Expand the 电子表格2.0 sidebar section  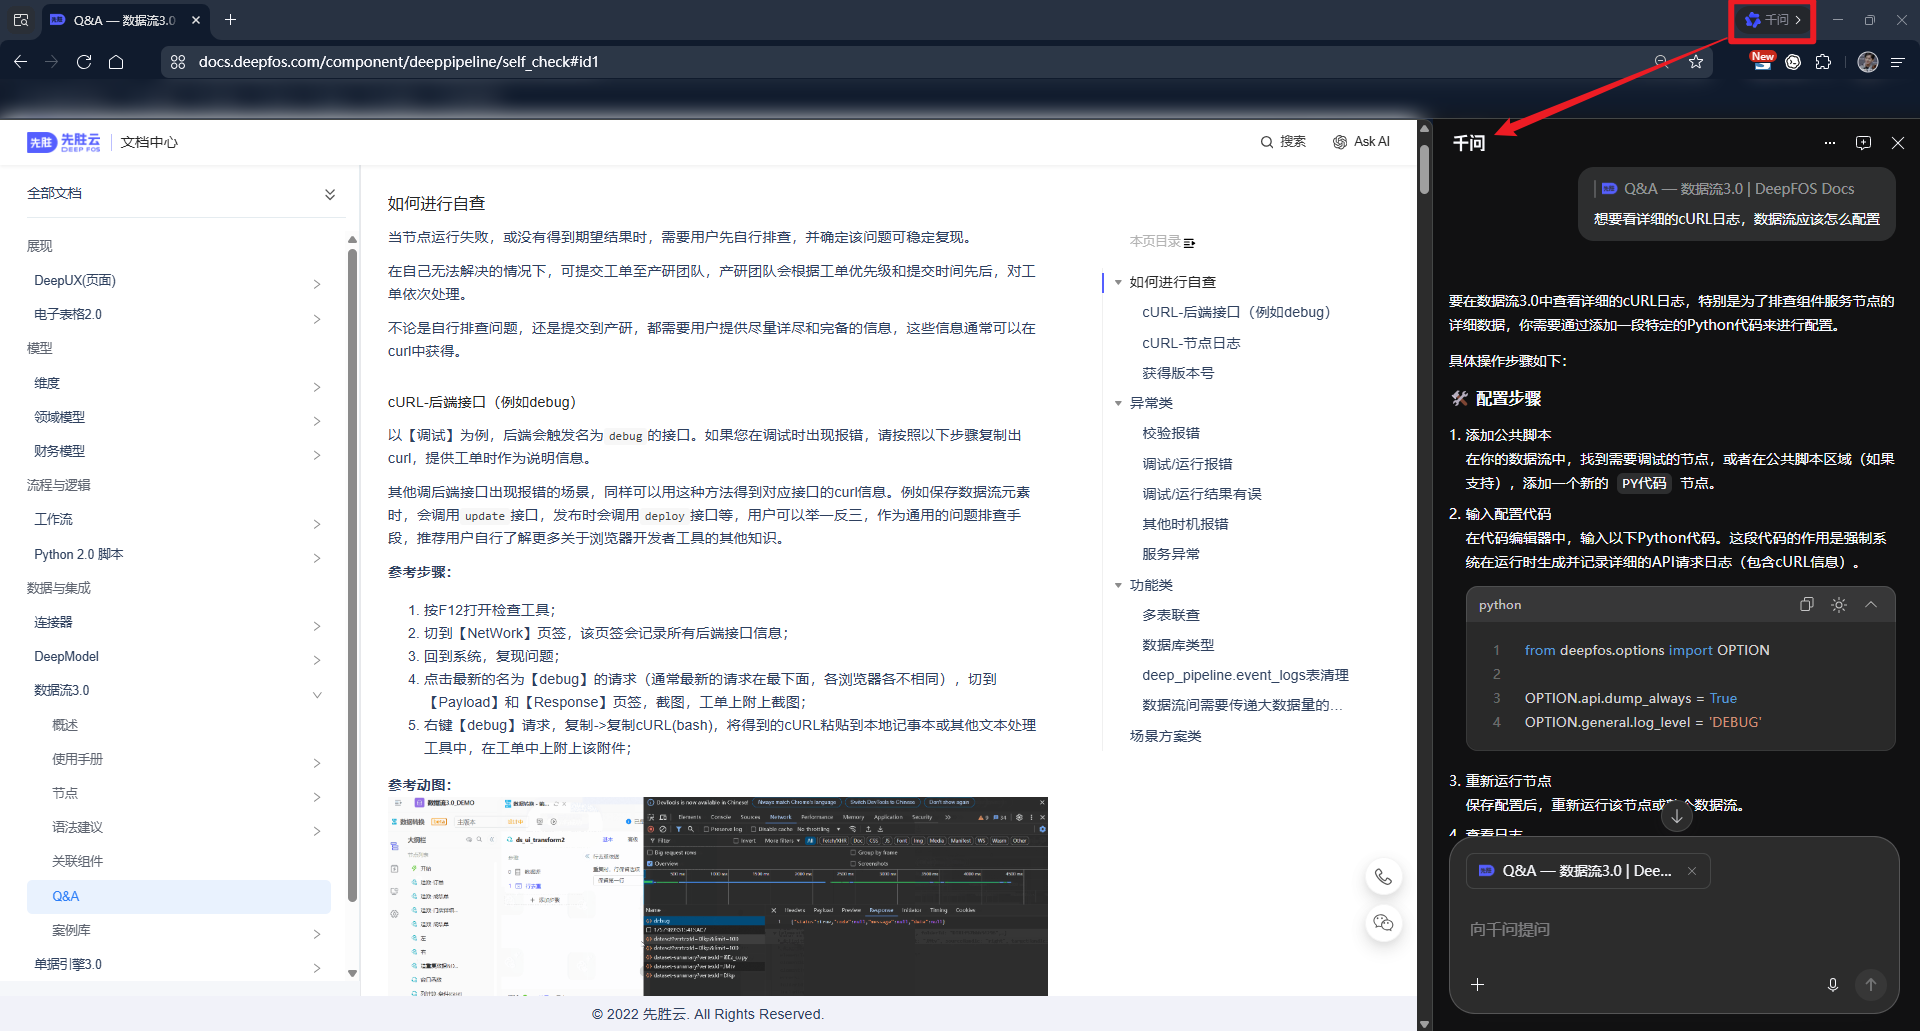[x=316, y=319]
